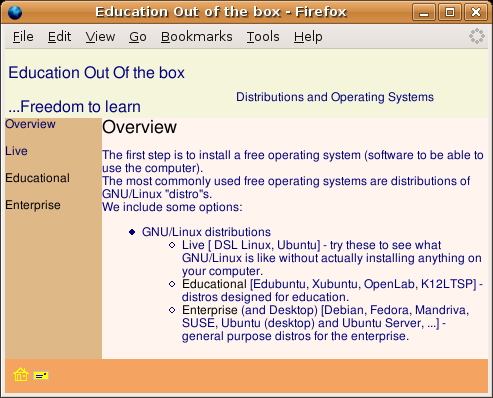Click 'distros designed for education.' text
The width and height of the screenshot is (493, 398).
(265, 297)
